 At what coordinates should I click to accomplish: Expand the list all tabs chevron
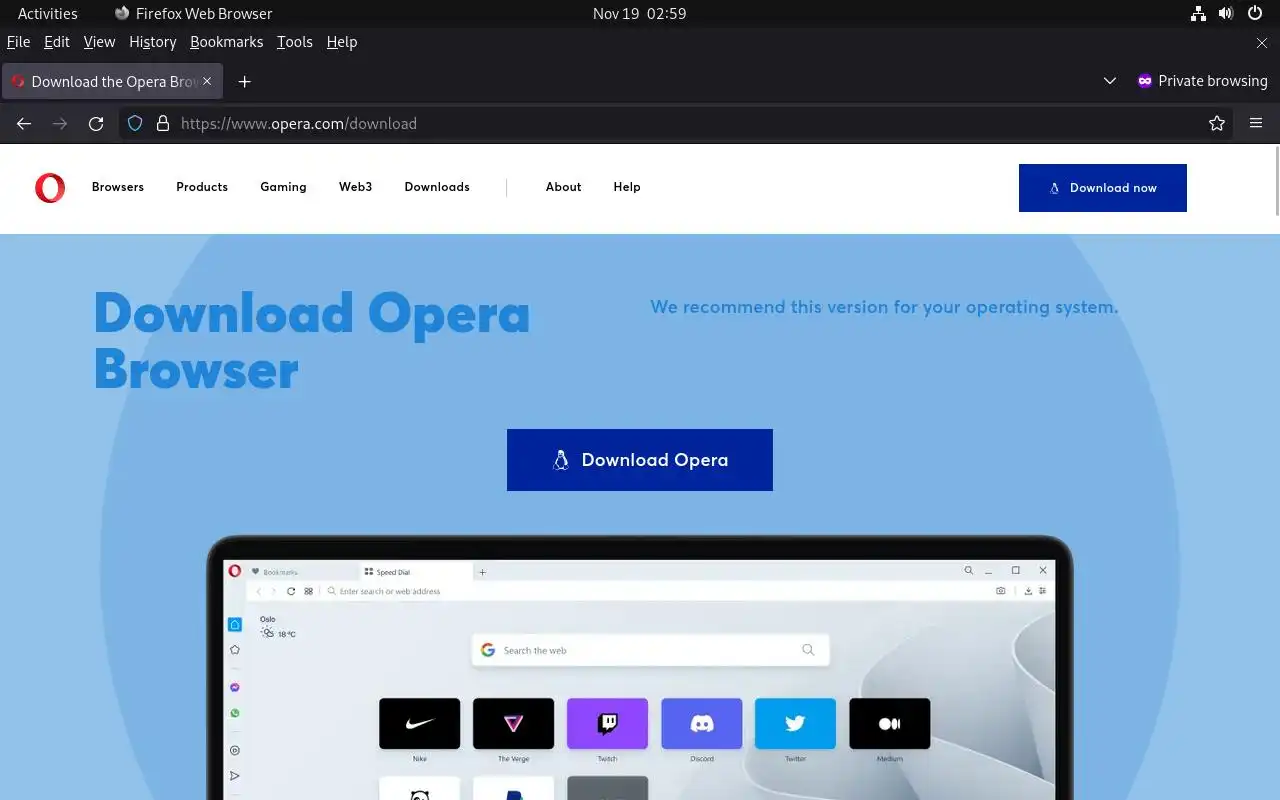click(1109, 81)
